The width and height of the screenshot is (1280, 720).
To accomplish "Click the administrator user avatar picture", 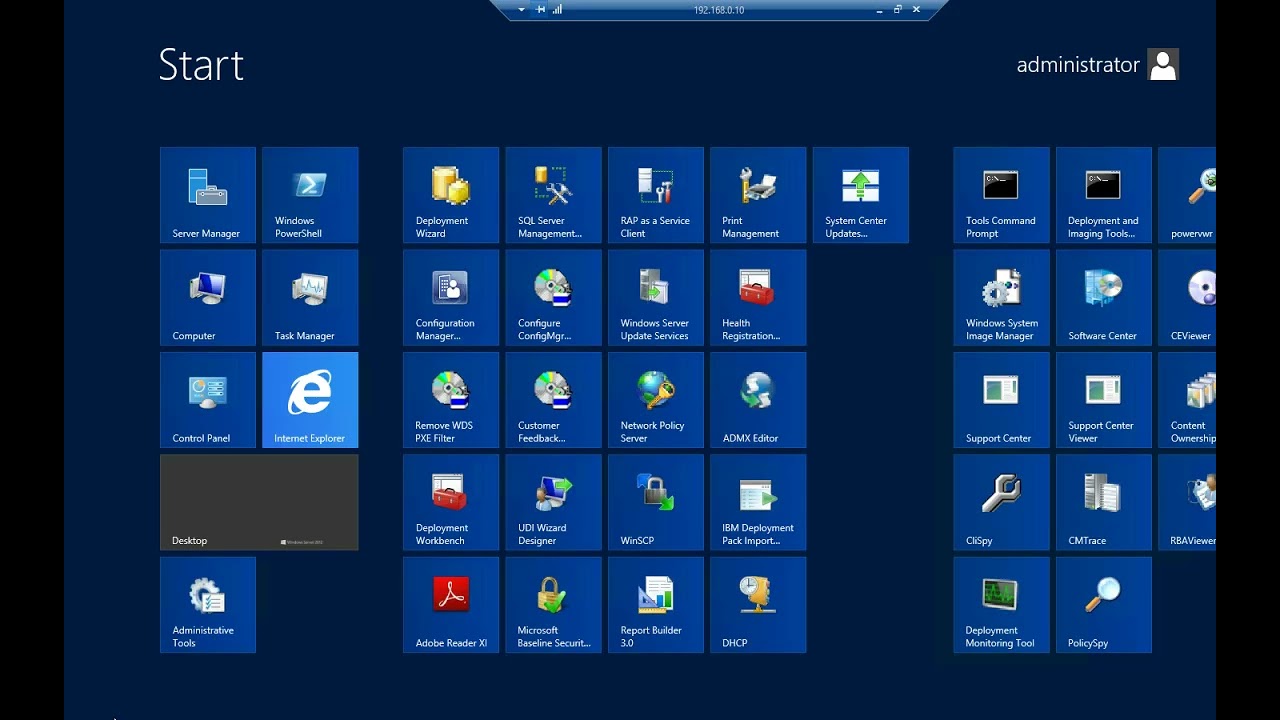I will 1163,64.
